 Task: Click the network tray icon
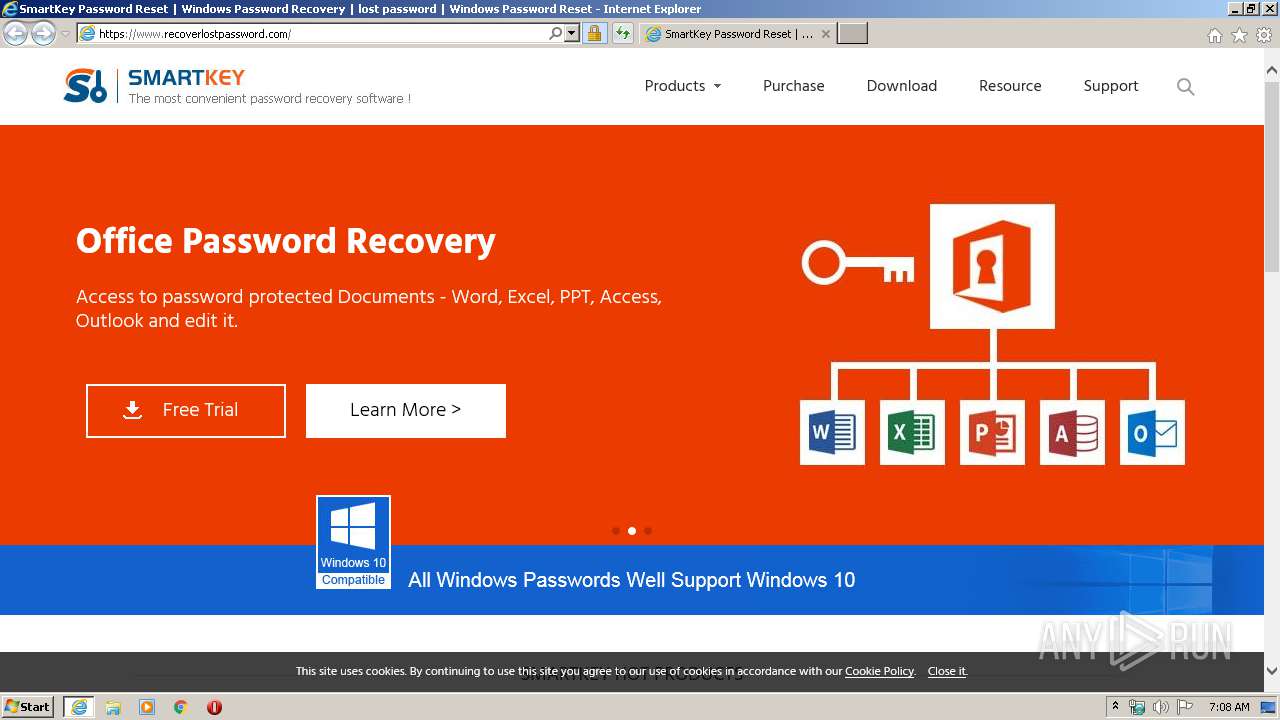pos(1137,707)
